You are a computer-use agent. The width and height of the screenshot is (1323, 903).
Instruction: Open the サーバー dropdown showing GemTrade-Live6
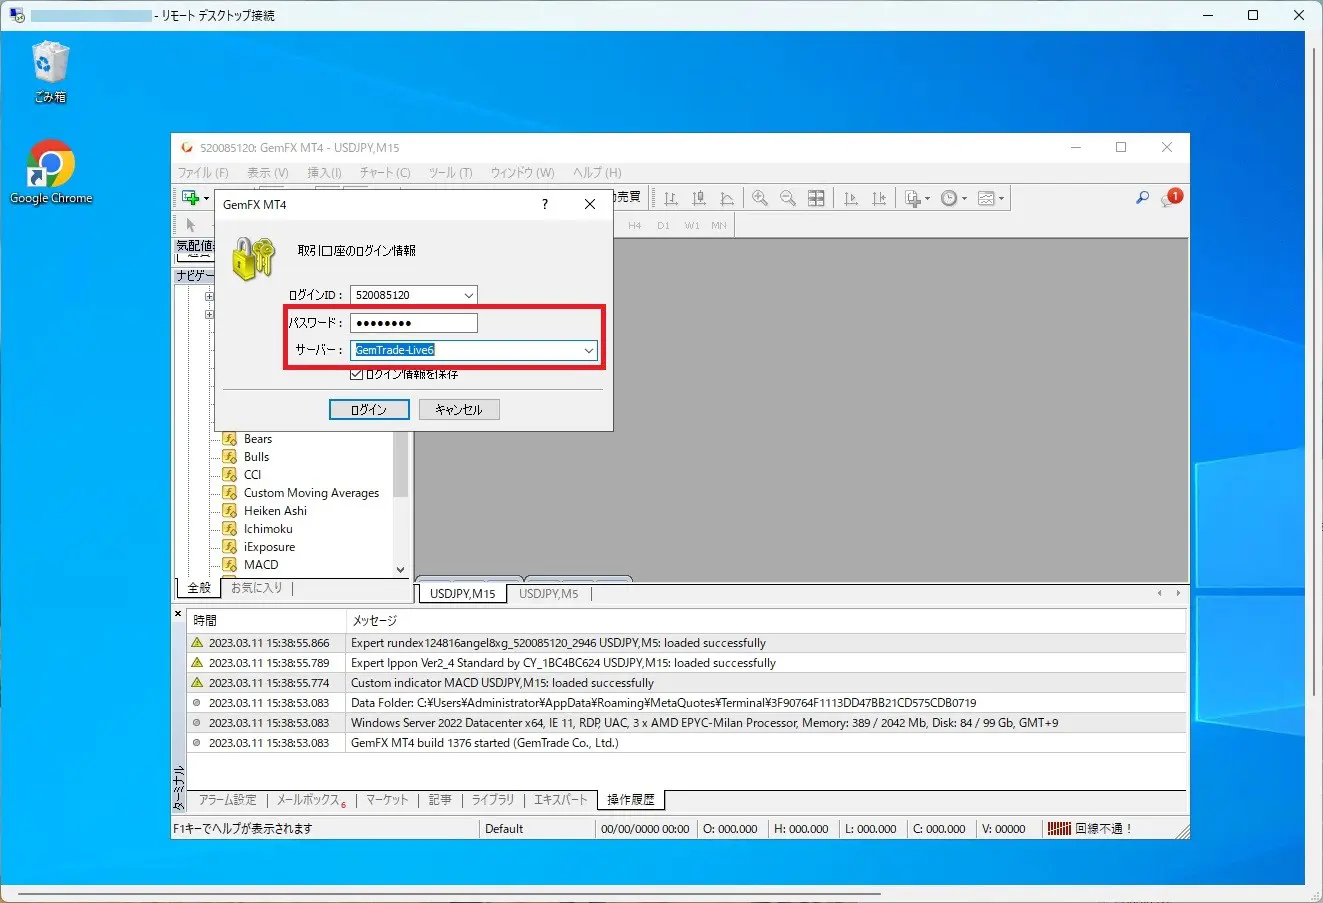coord(589,350)
